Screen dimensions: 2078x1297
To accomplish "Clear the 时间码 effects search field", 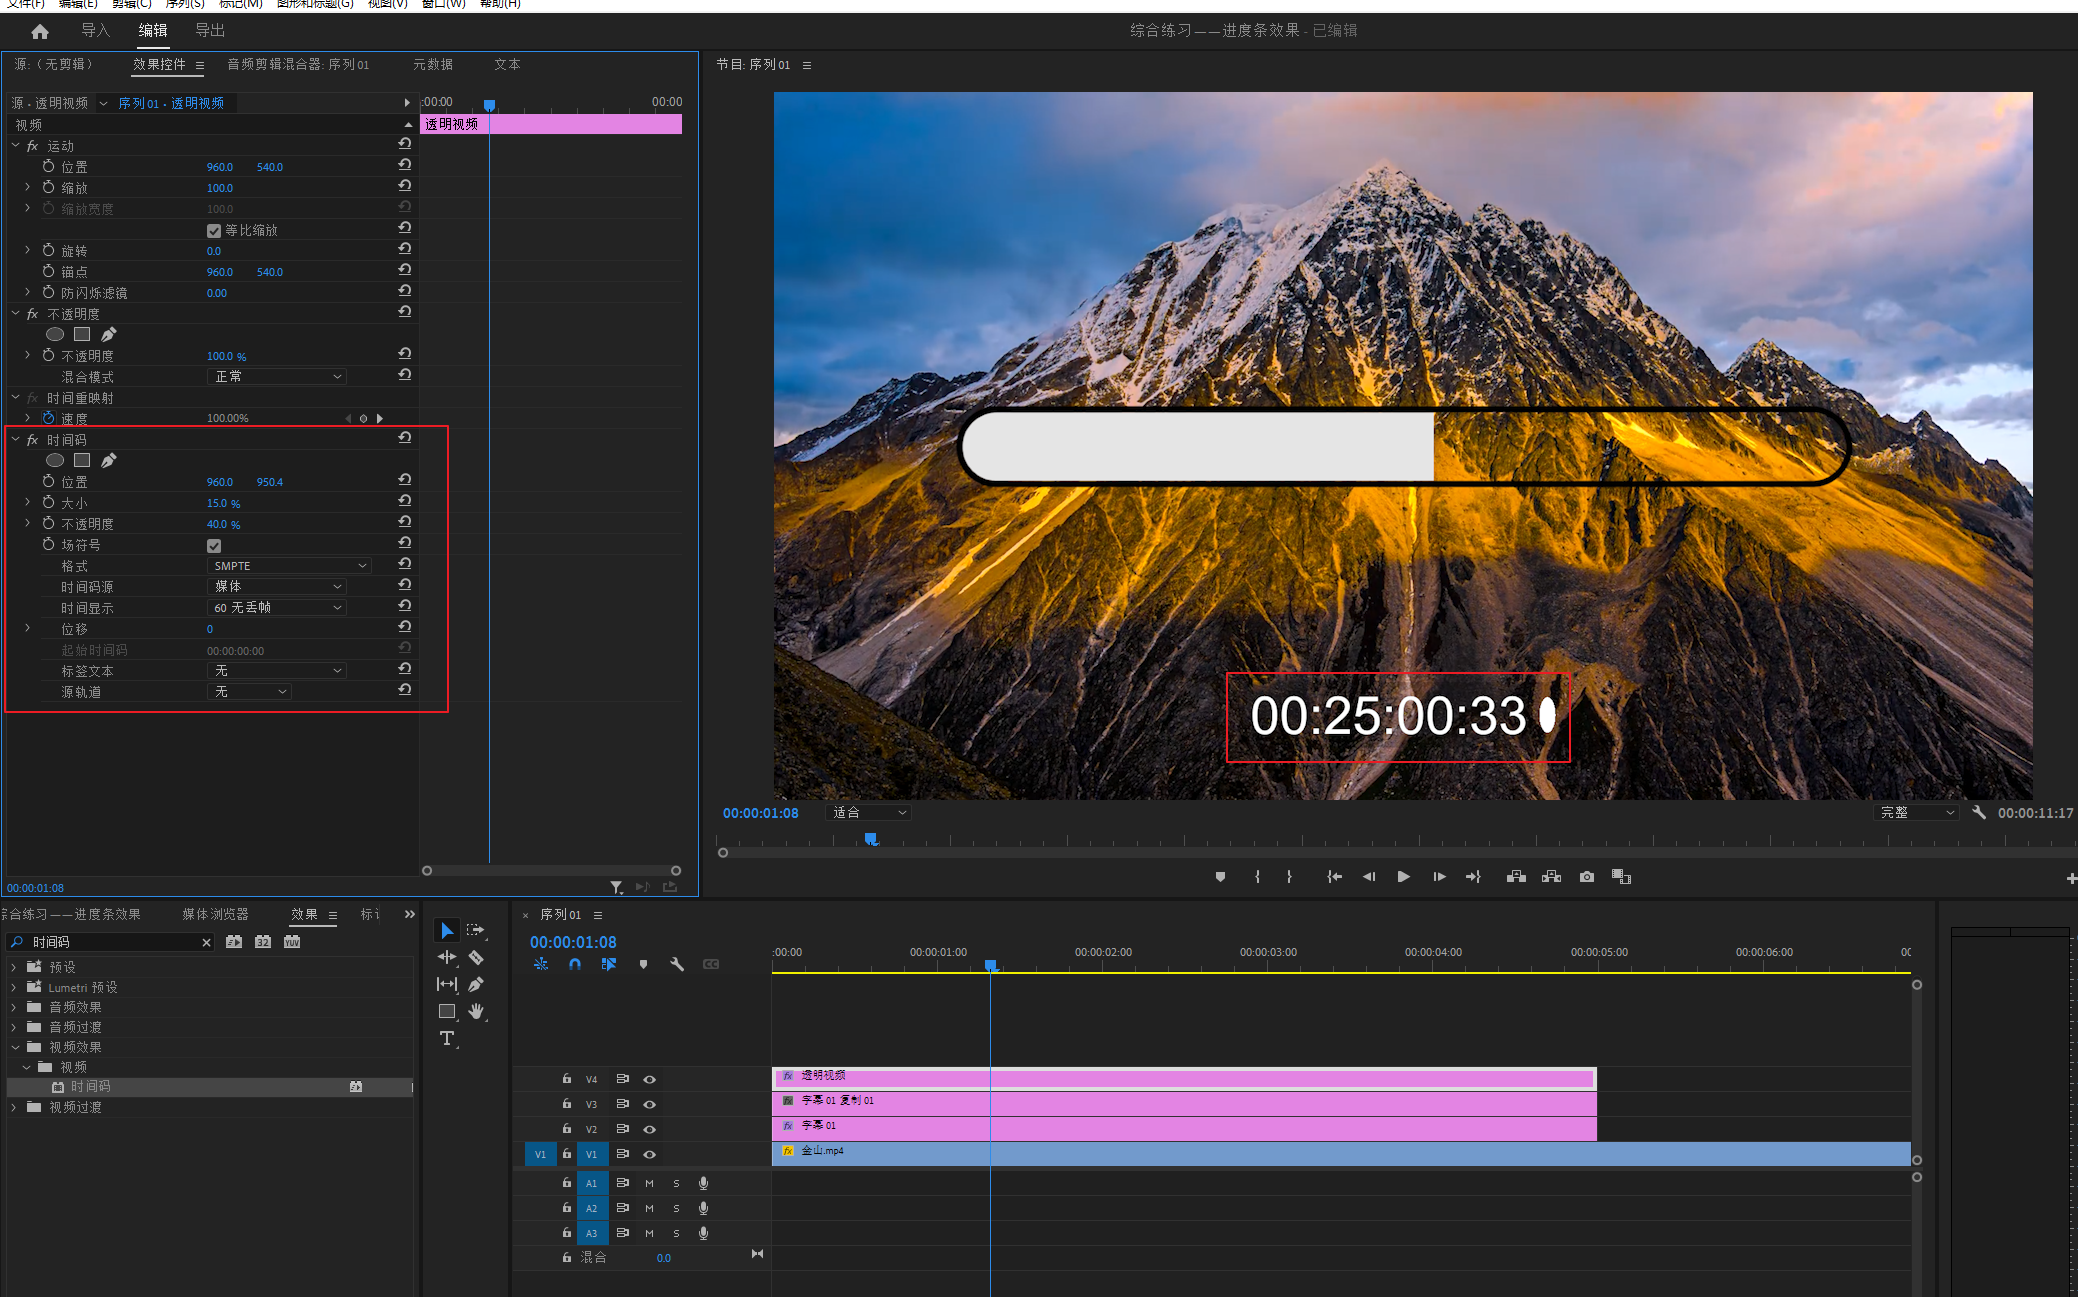I will tap(206, 942).
